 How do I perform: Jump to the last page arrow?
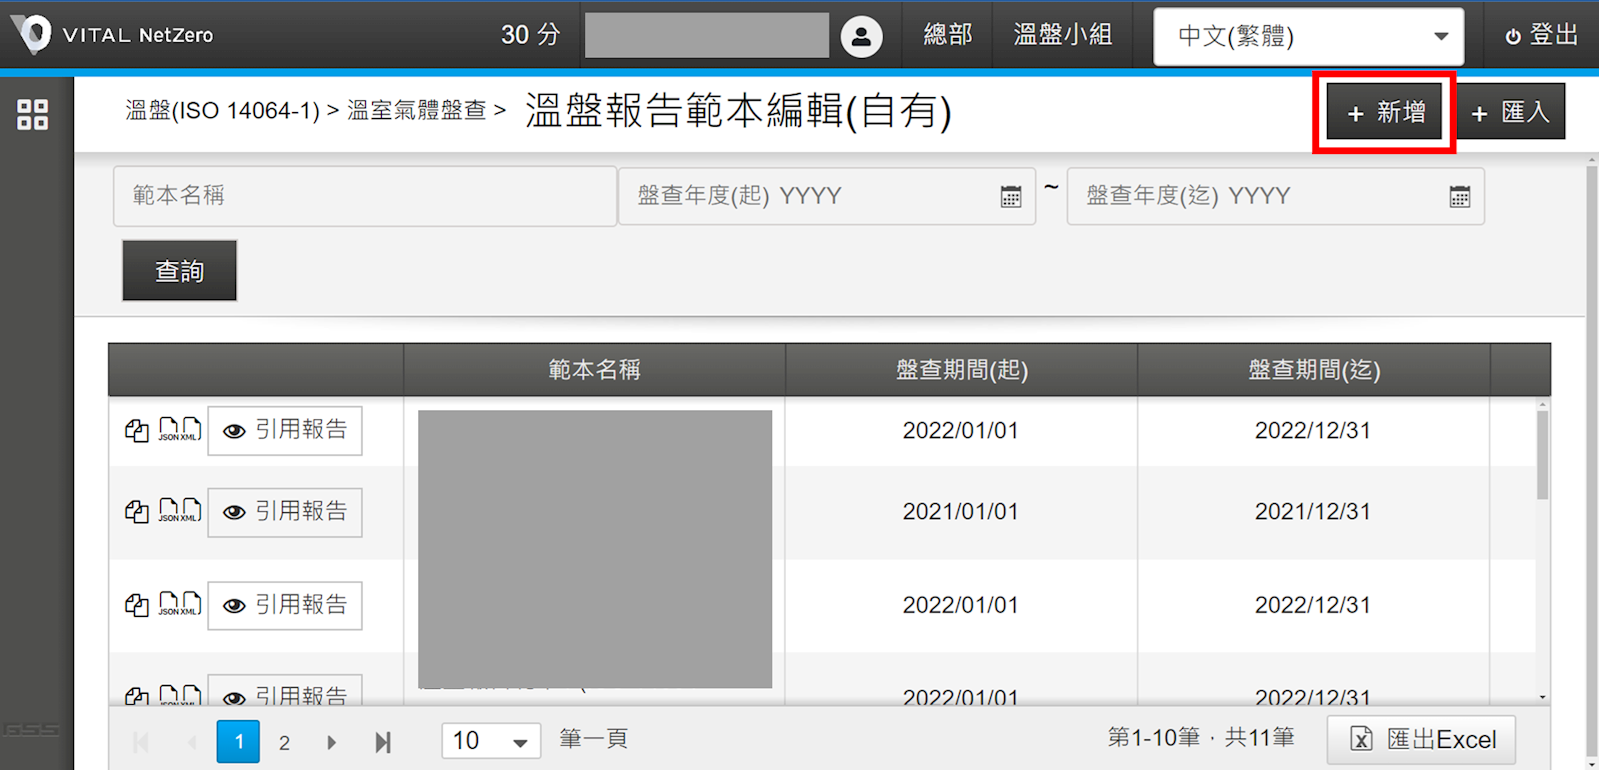click(382, 742)
